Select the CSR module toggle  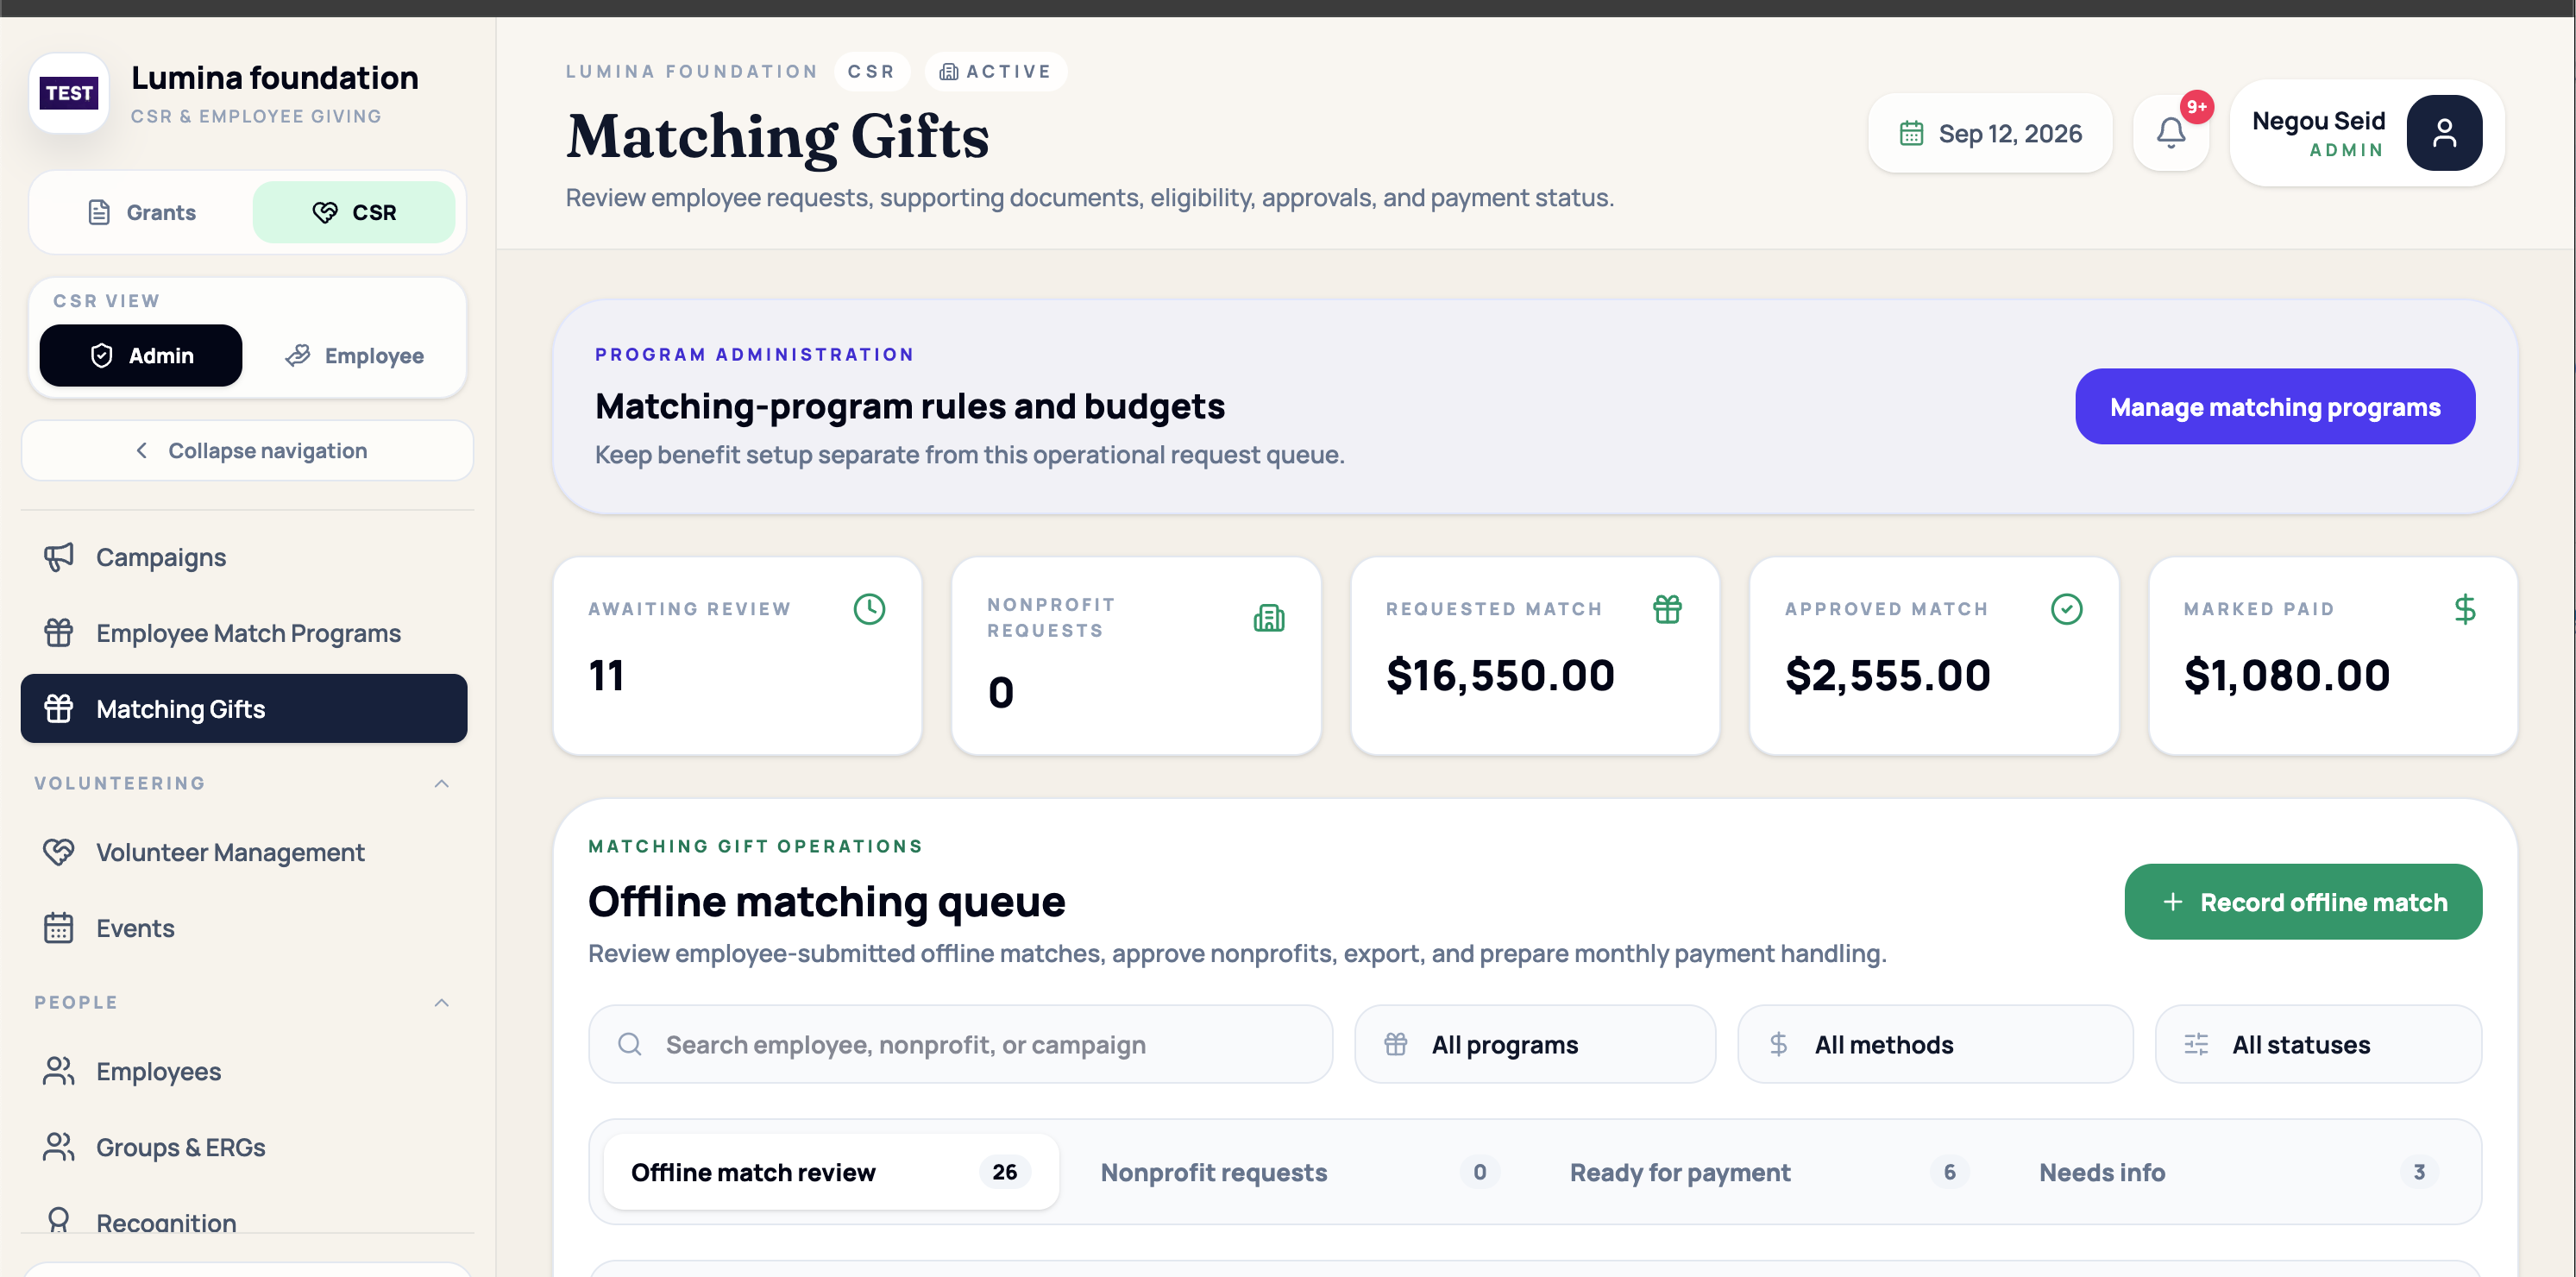354,212
